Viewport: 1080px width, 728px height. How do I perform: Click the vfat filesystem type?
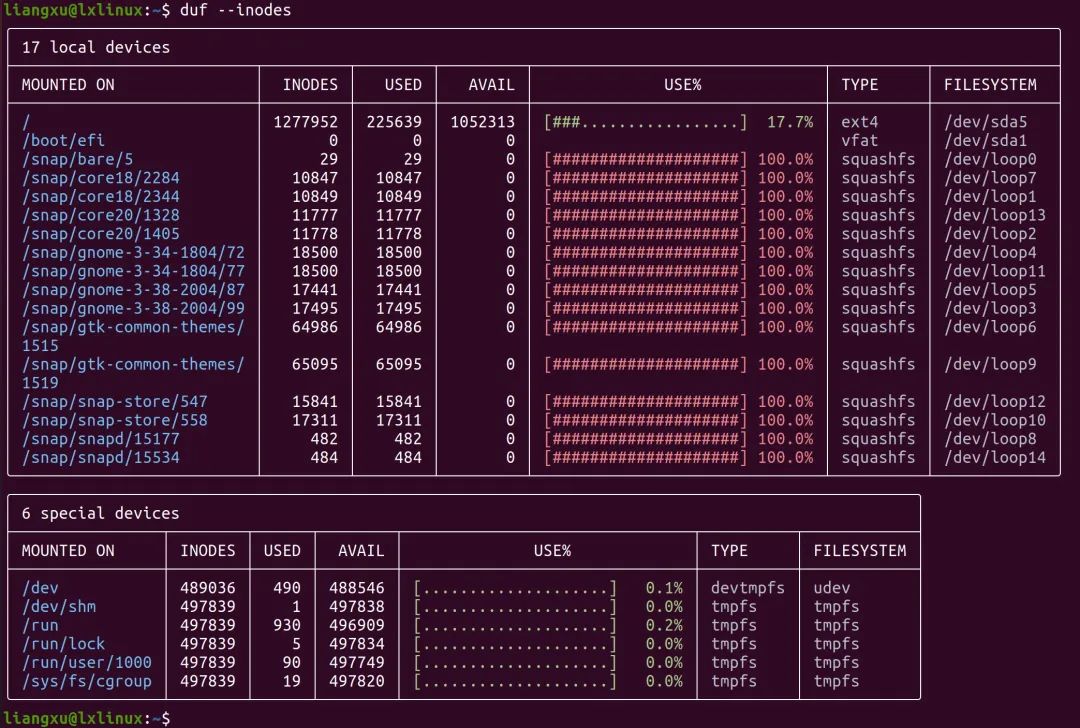click(860, 141)
